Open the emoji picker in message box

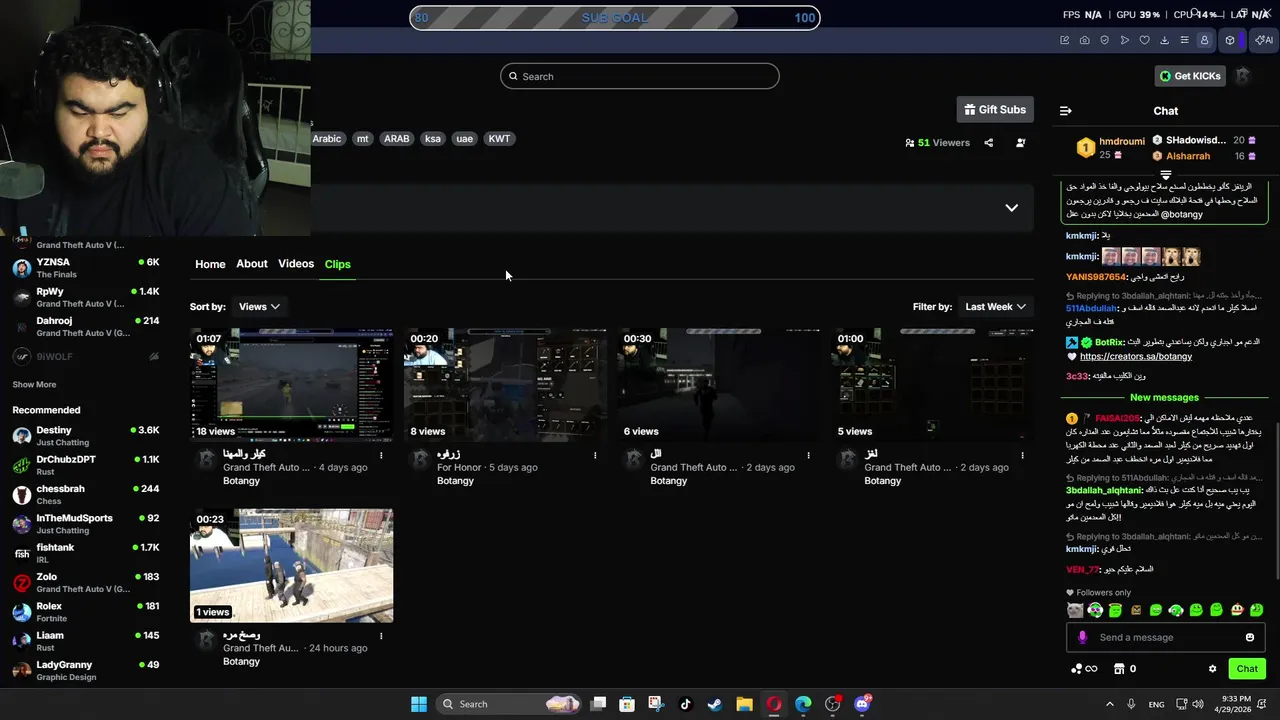pyautogui.click(x=1250, y=637)
